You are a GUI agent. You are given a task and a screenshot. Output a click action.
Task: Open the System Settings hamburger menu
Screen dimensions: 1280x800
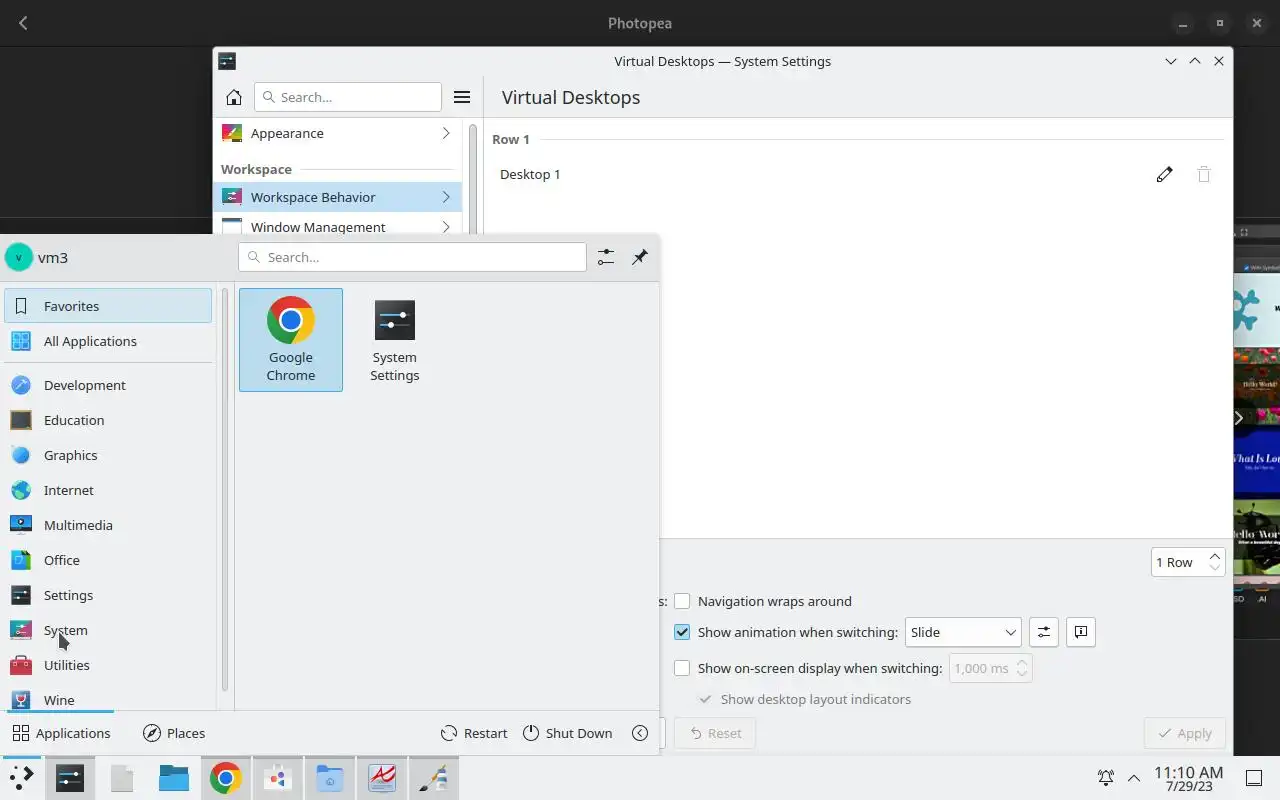coord(462,97)
